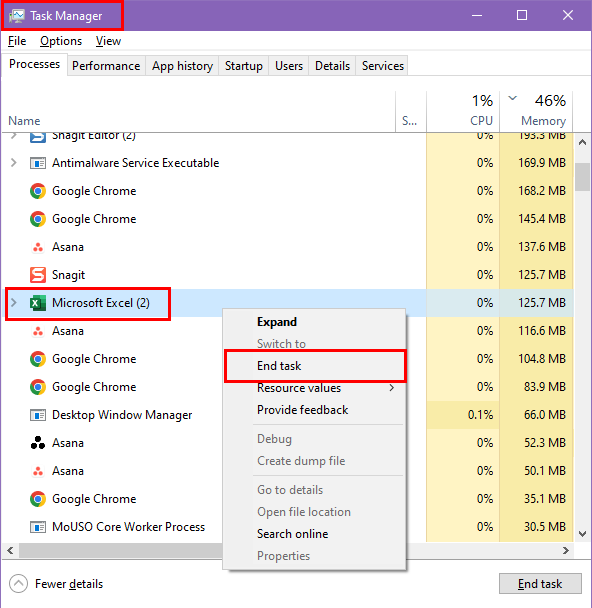This screenshot has height=608, width=592.
Task: Click the End task button at the bottom right
Action: pyautogui.click(x=540, y=584)
